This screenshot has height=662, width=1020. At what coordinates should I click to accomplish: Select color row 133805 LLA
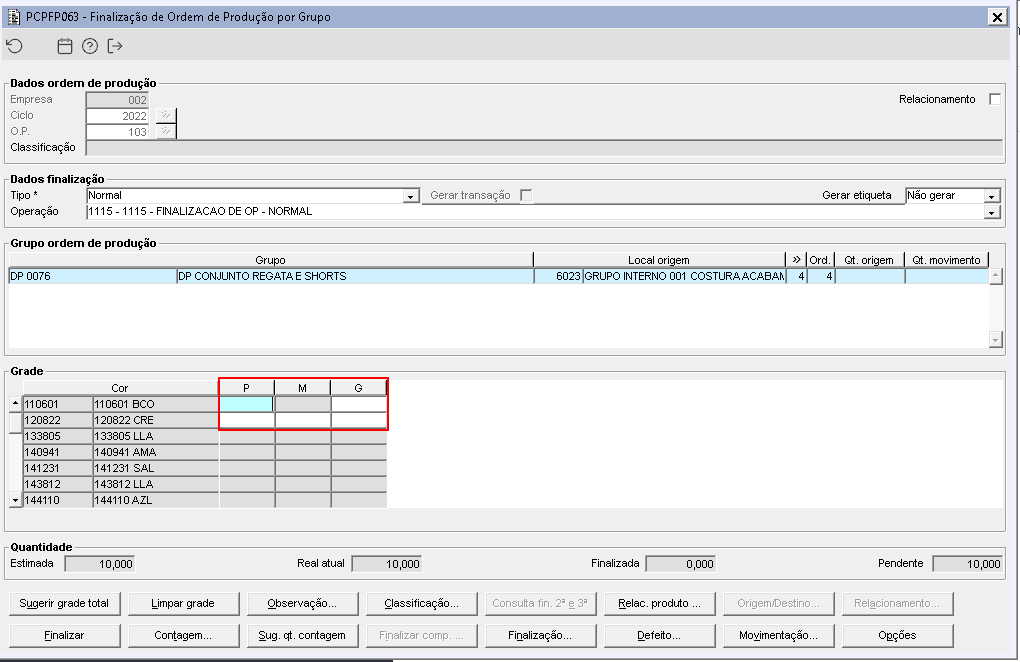click(120, 436)
